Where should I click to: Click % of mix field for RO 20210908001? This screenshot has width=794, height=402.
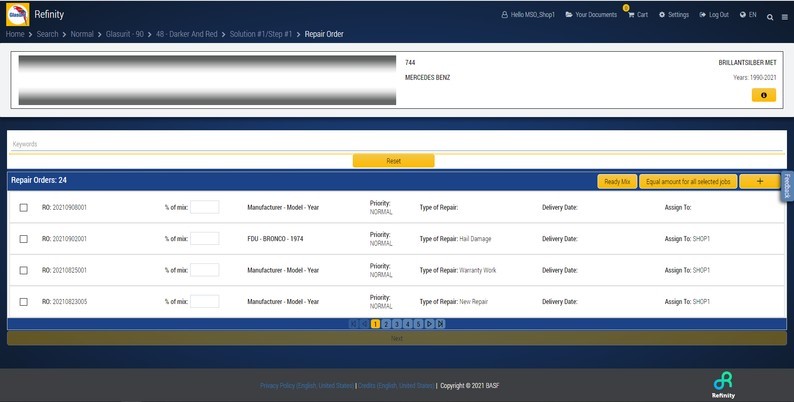point(205,207)
